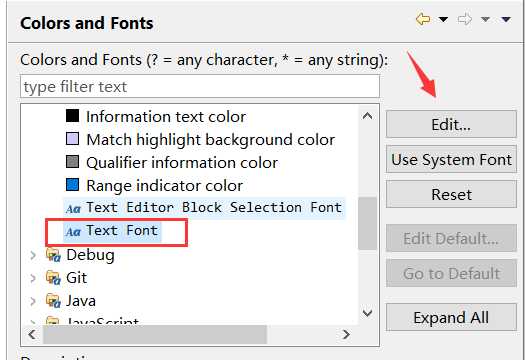Click the Git folder icon

coord(53,278)
